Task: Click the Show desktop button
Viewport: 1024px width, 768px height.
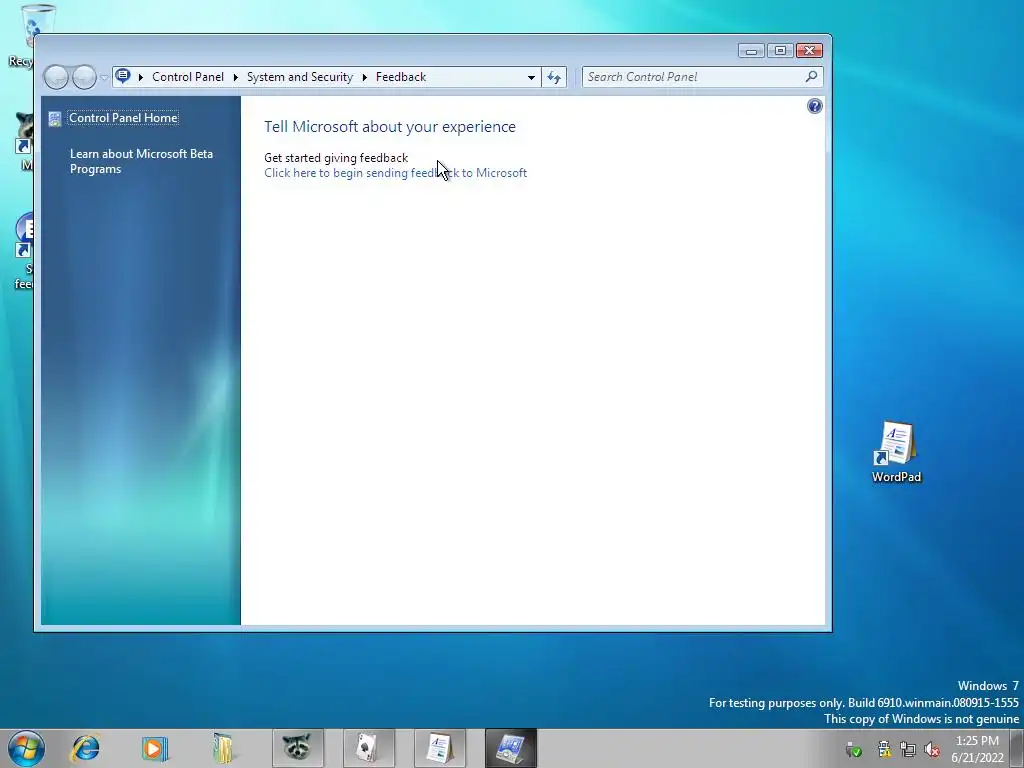Action: click(x=1017, y=748)
